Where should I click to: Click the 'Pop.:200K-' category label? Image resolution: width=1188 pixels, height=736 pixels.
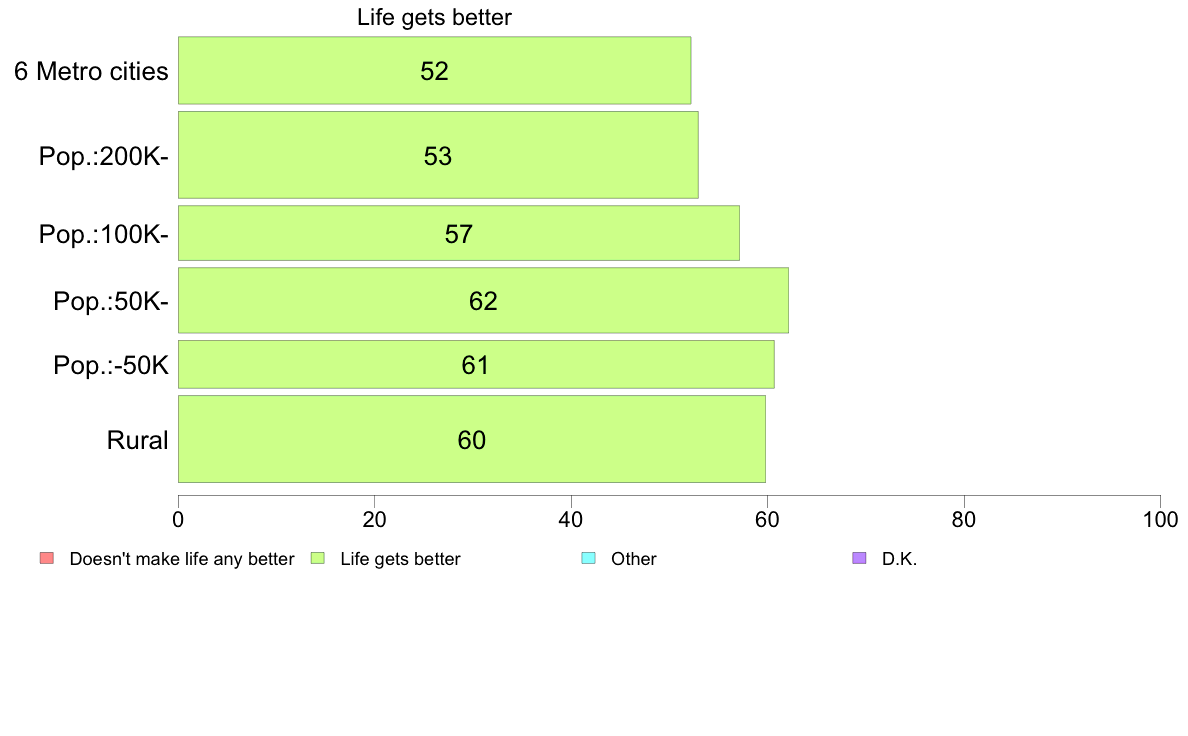[x=104, y=156]
